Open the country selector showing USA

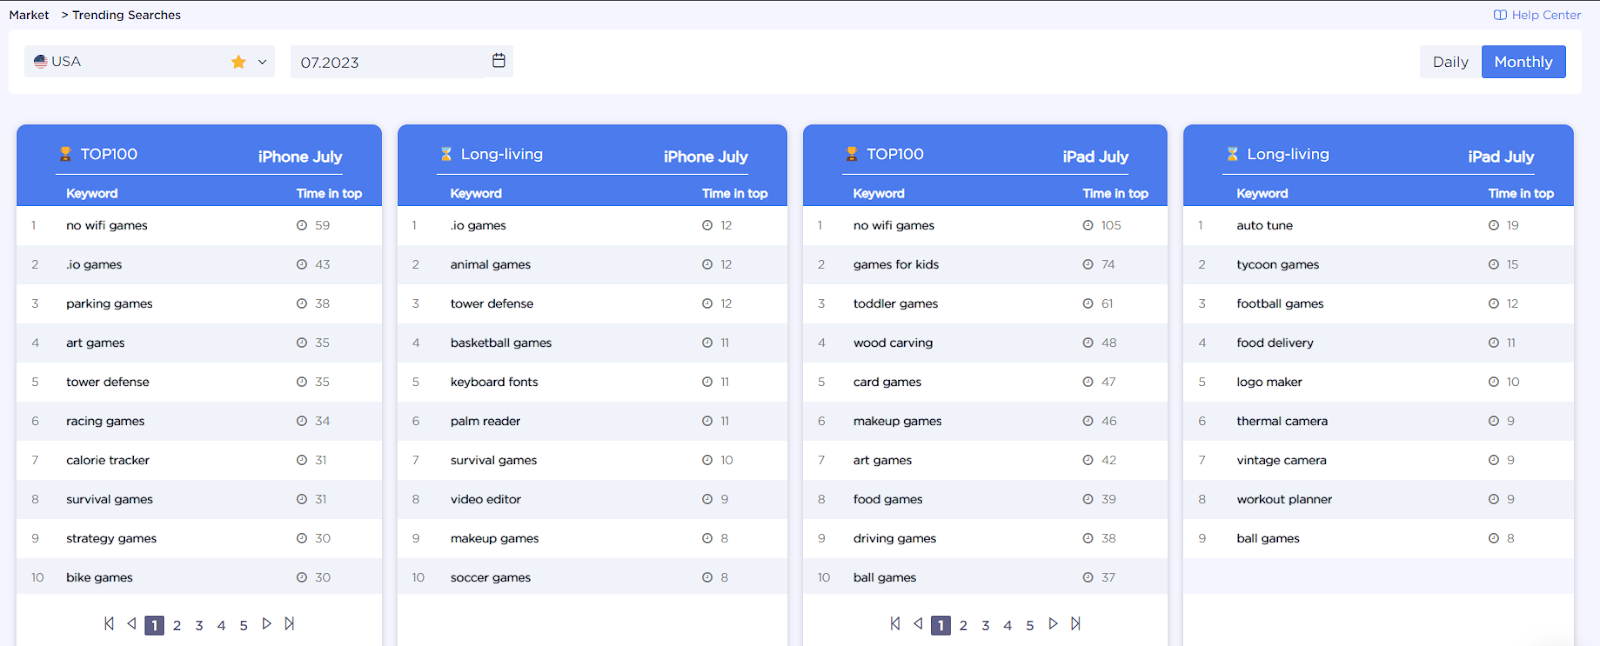click(149, 62)
